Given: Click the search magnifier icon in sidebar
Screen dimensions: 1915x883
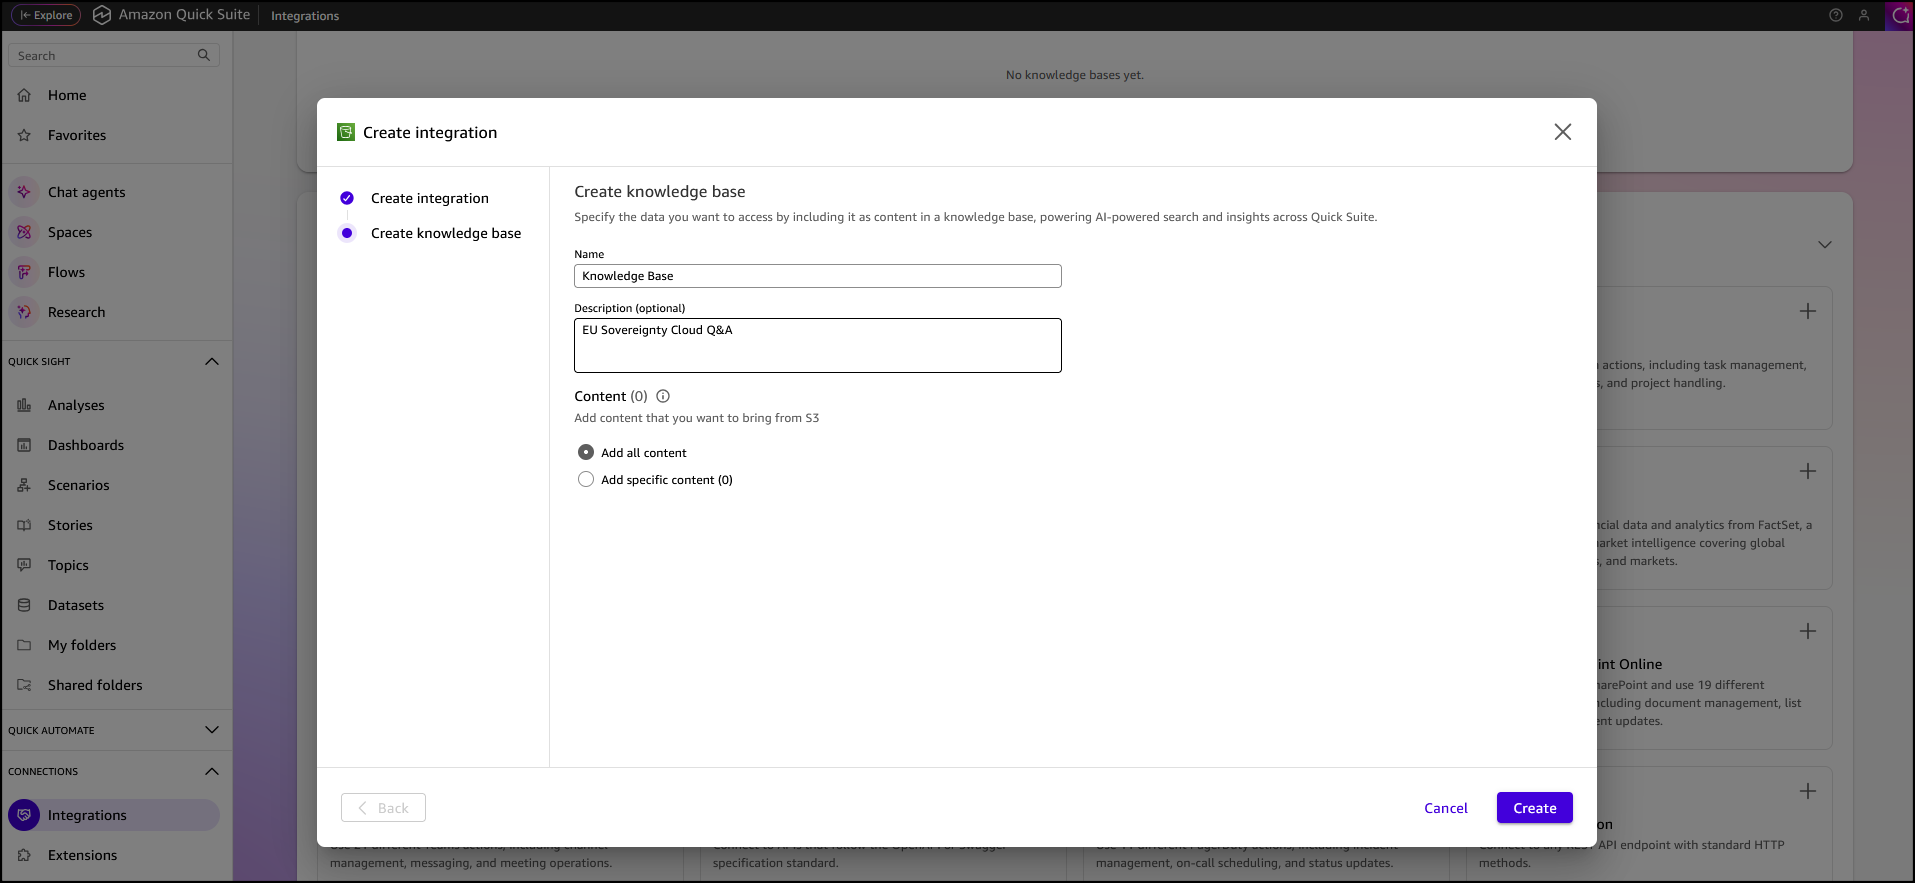Looking at the screenshot, I should point(204,55).
